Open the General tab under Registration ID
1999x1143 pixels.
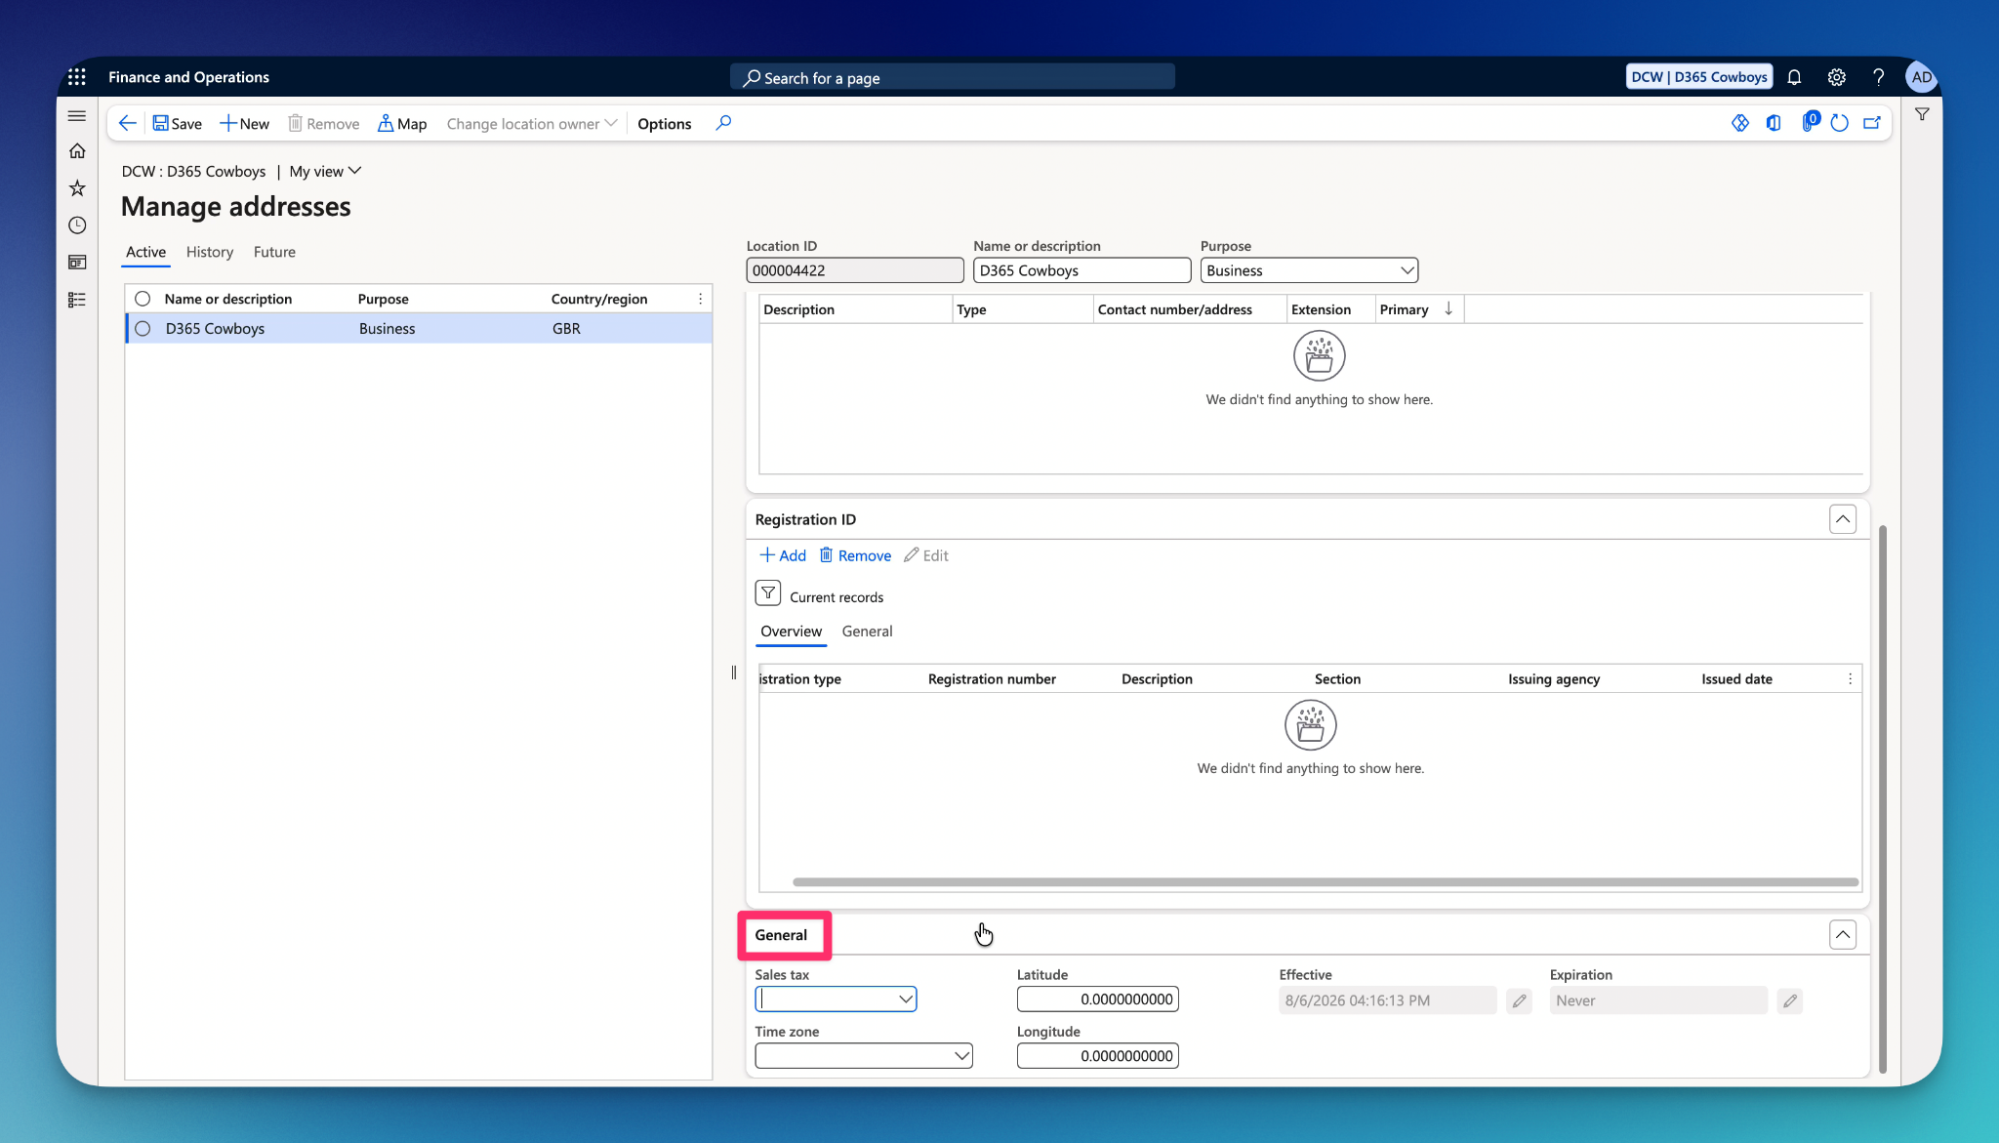click(x=867, y=631)
